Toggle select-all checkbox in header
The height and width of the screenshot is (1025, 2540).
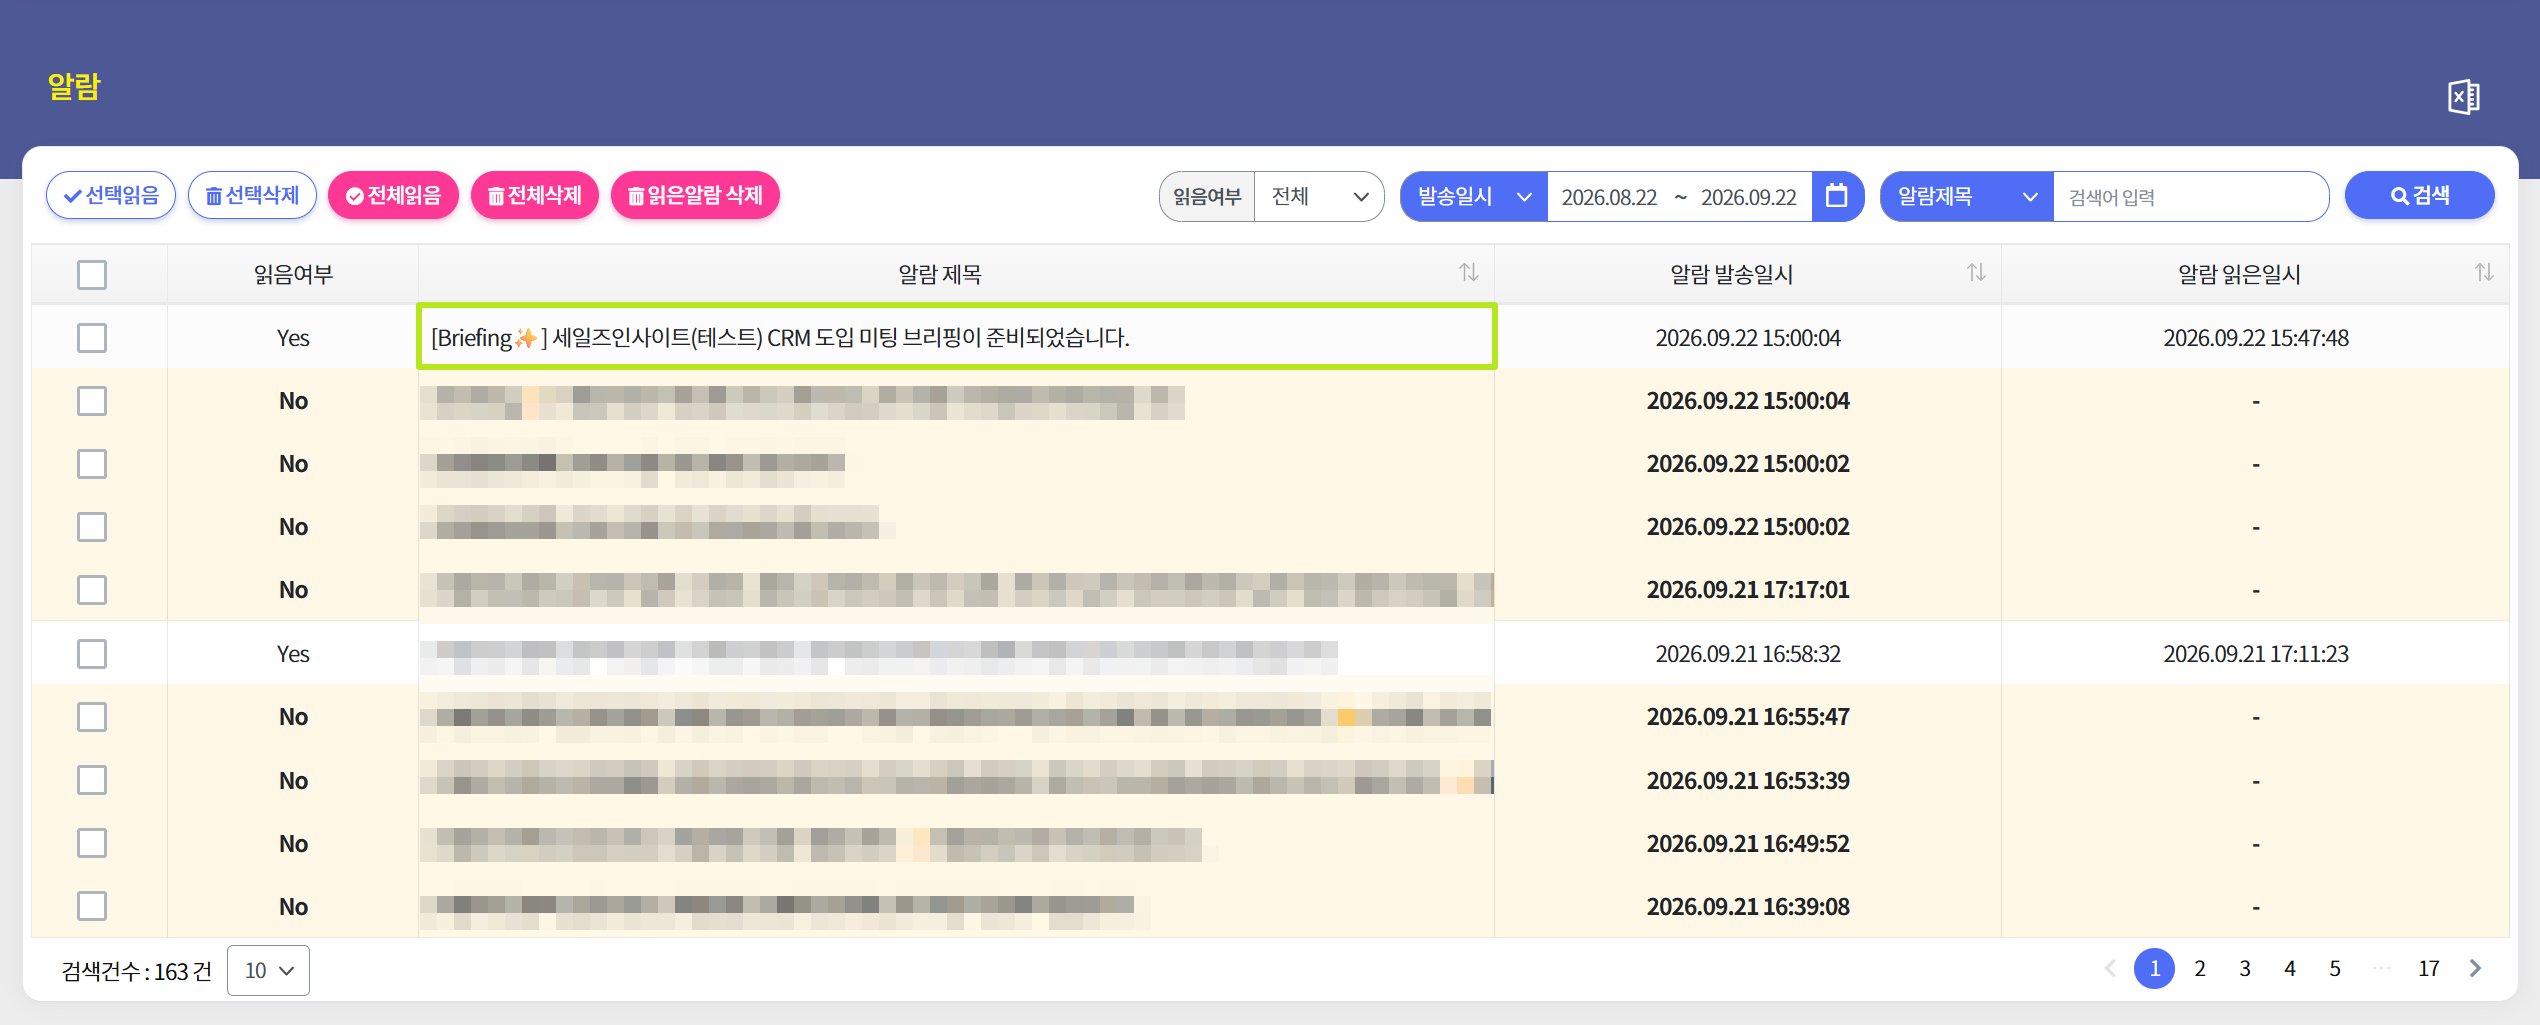(92, 274)
